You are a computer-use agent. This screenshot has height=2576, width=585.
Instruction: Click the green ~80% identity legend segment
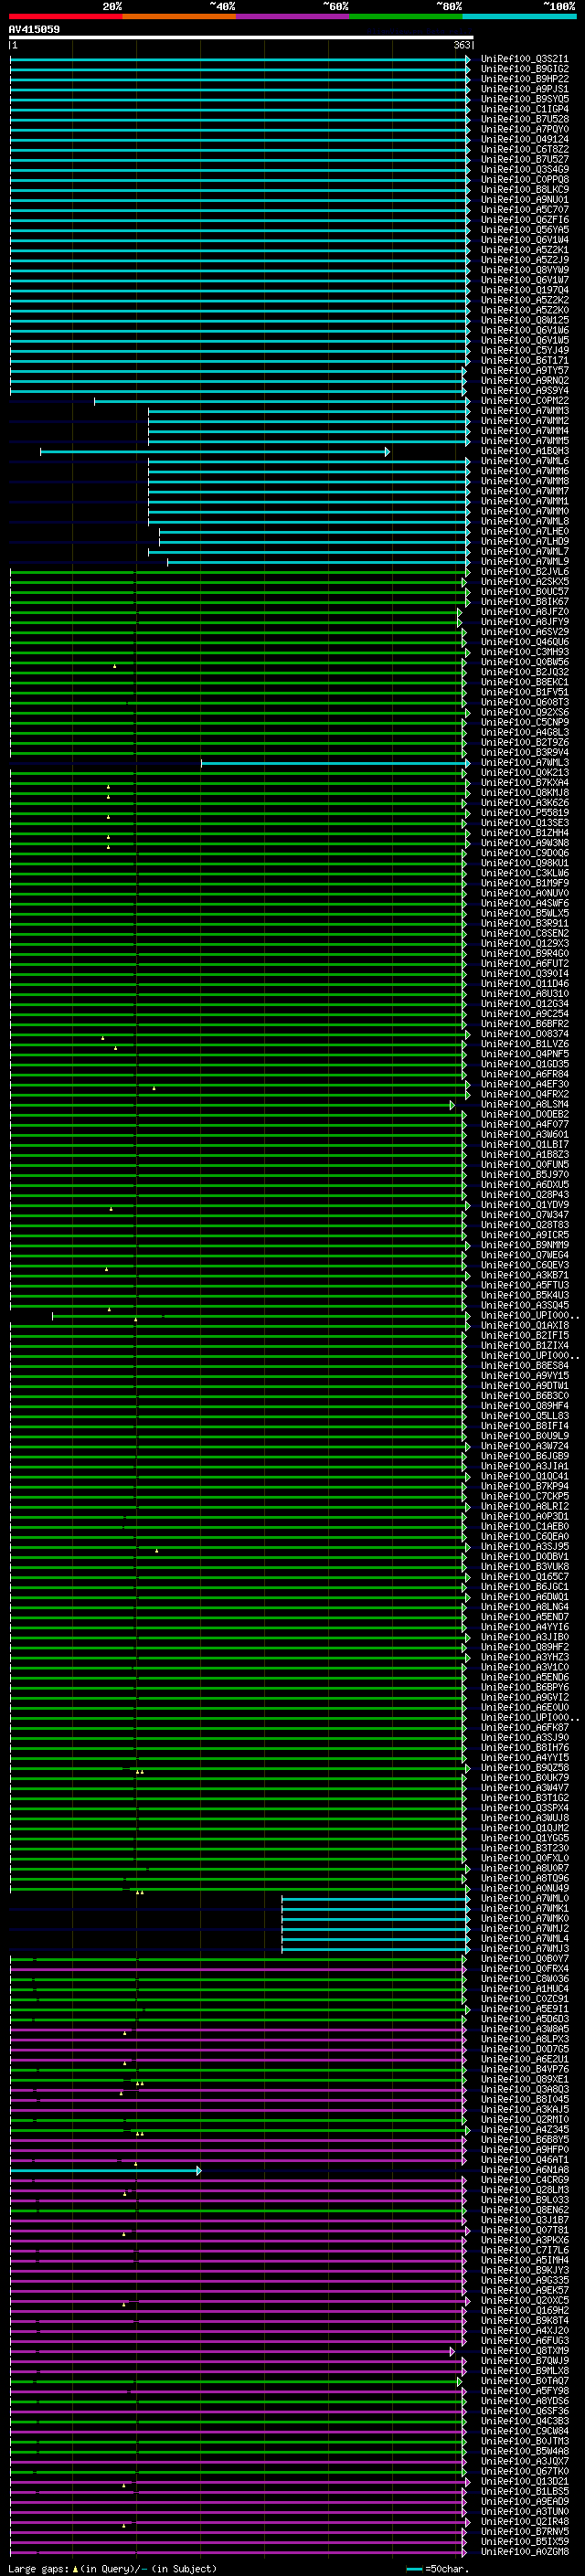pos(406,16)
